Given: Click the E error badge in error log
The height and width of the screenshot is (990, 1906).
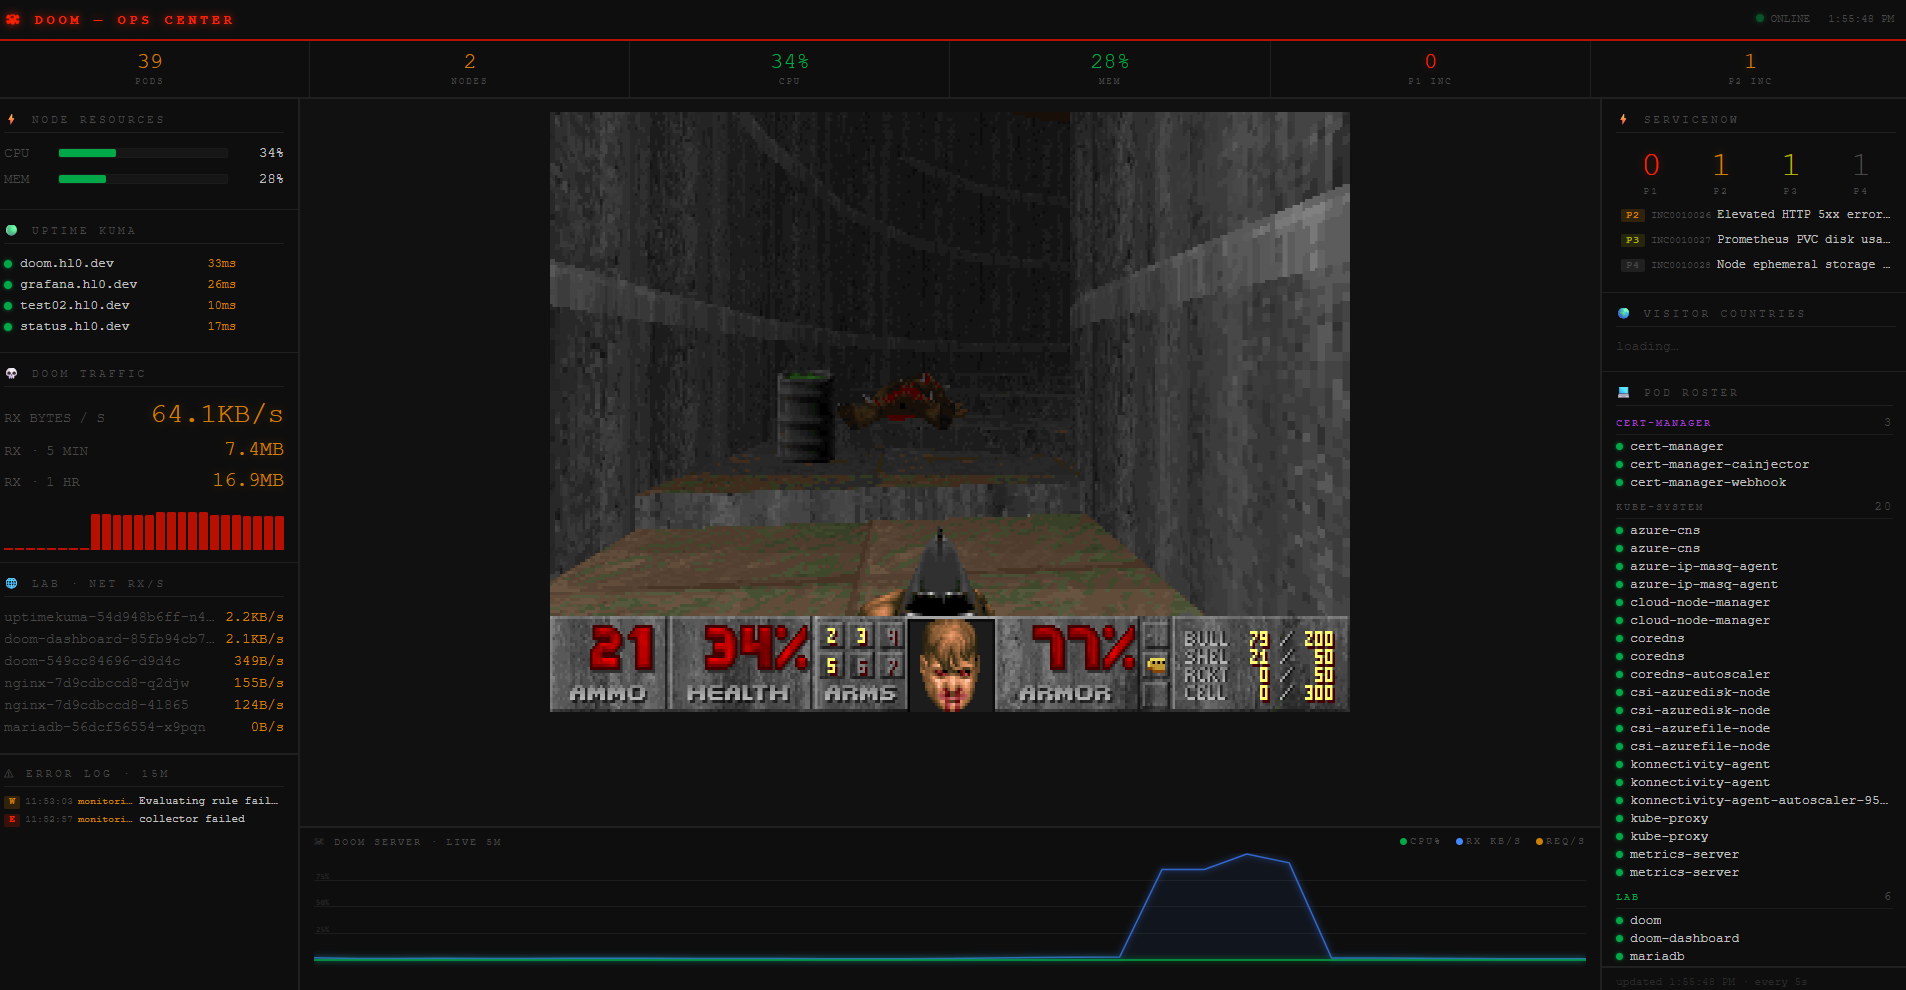Looking at the screenshot, I should click(12, 819).
